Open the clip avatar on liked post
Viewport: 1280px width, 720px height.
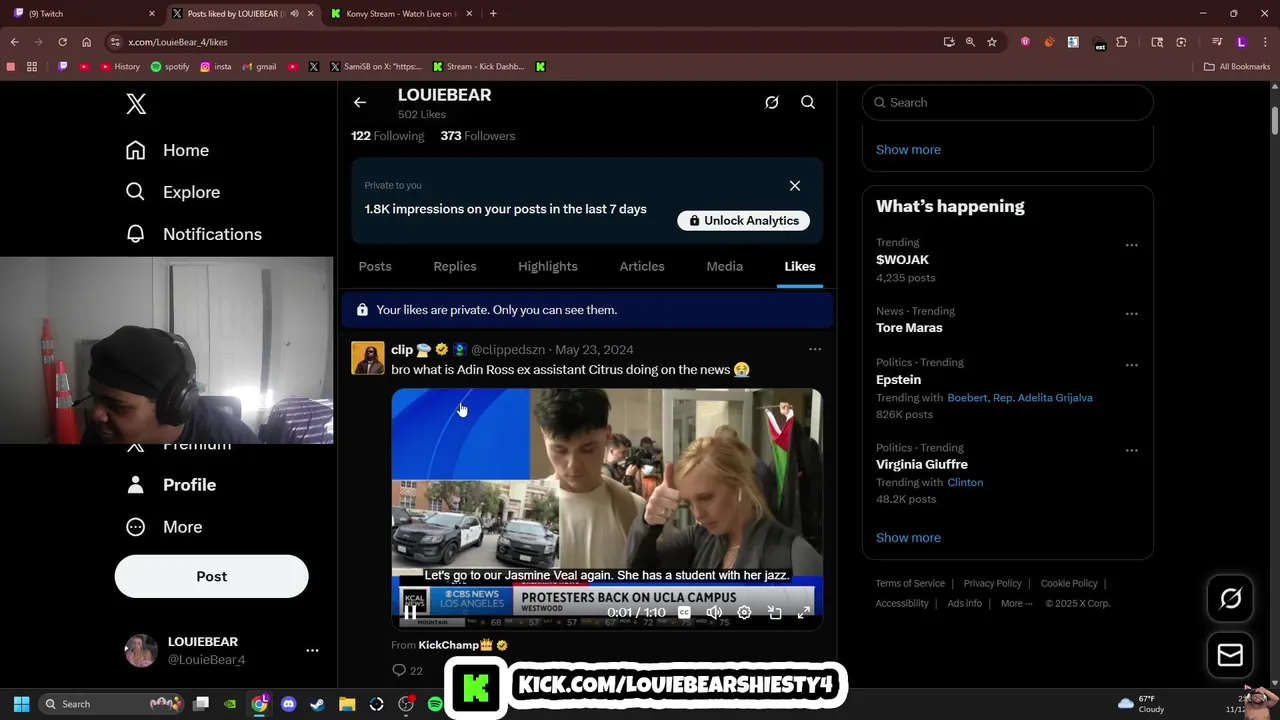pos(368,358)
